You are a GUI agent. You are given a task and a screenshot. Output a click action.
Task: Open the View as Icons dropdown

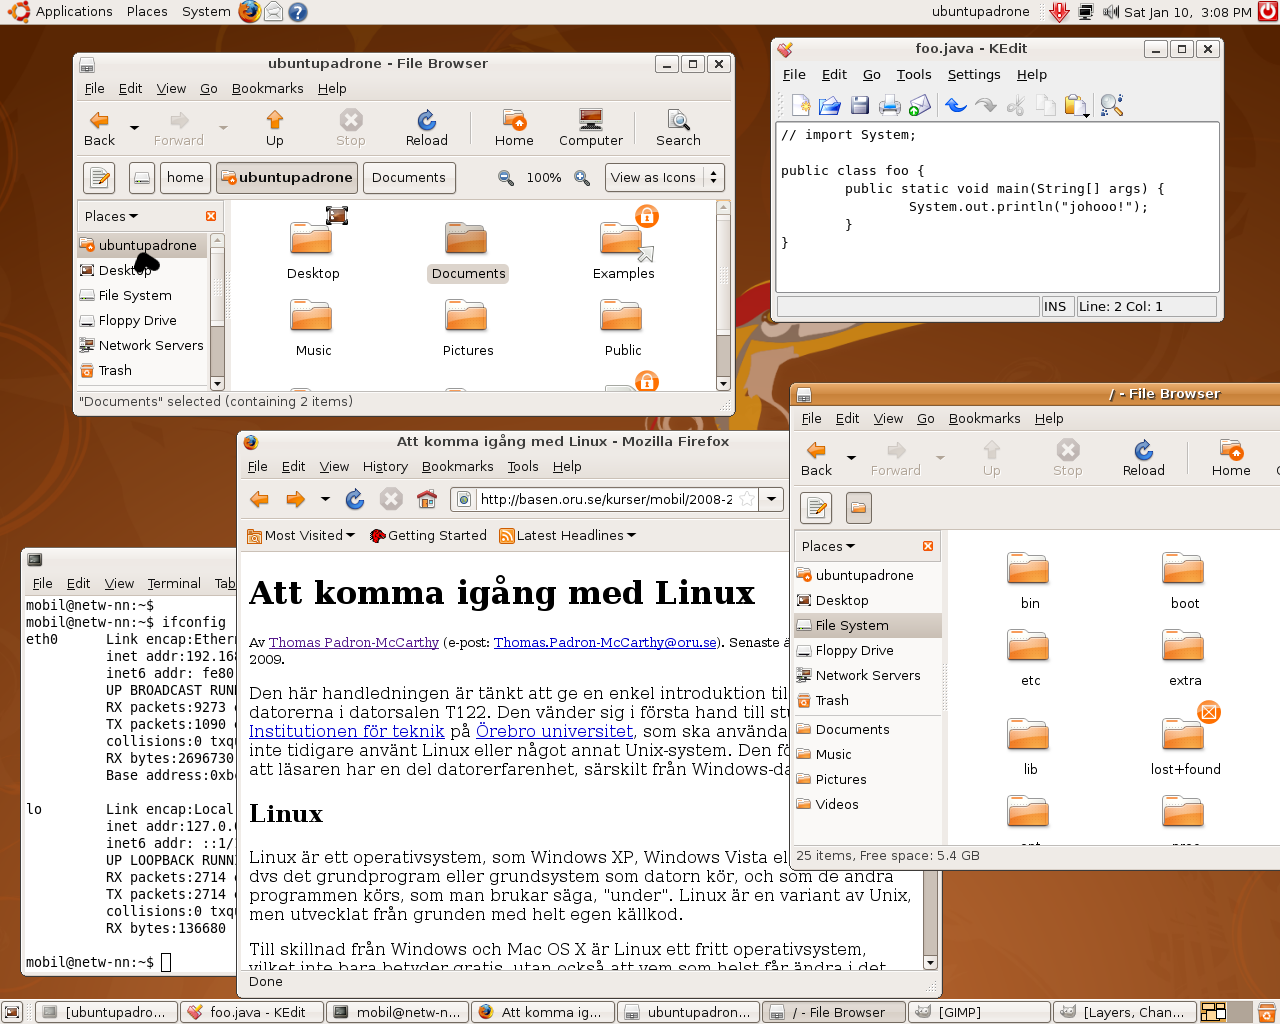[x=665, y=178]
